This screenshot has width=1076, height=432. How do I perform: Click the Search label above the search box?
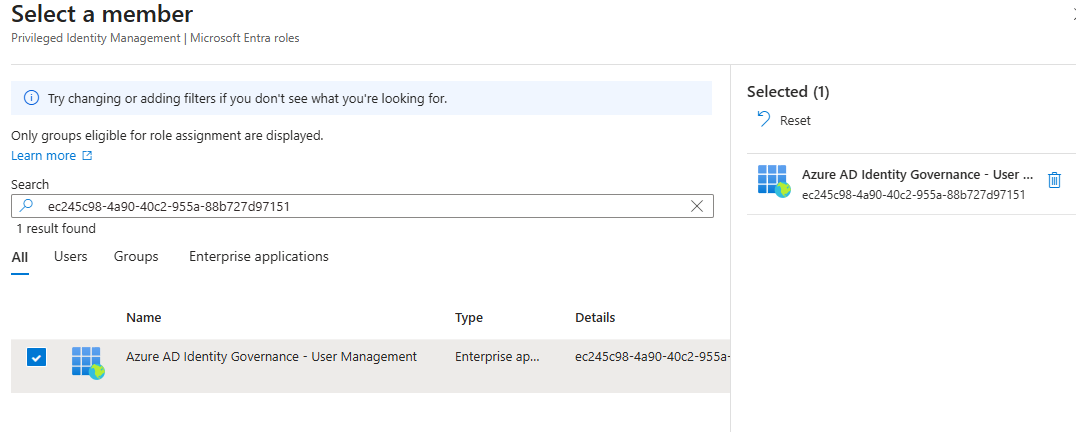click(30, 184)
